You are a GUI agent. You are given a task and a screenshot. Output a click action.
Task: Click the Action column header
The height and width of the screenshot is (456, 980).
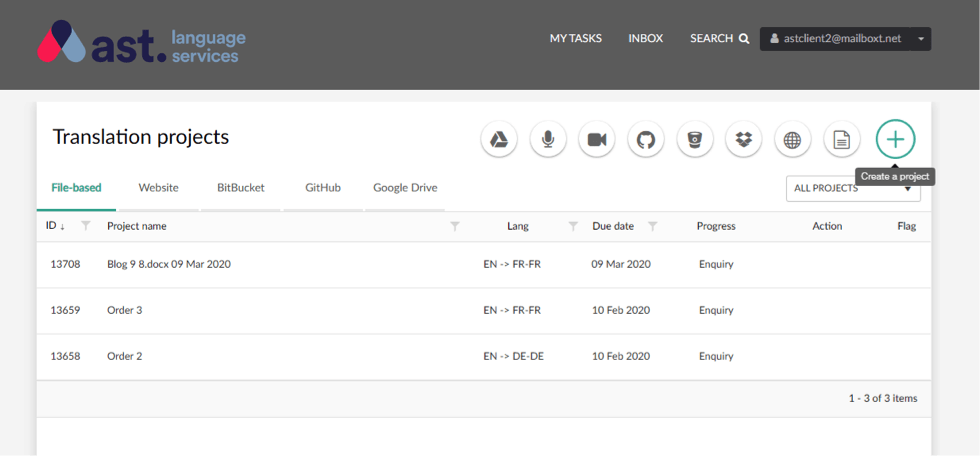coord(828,226)
